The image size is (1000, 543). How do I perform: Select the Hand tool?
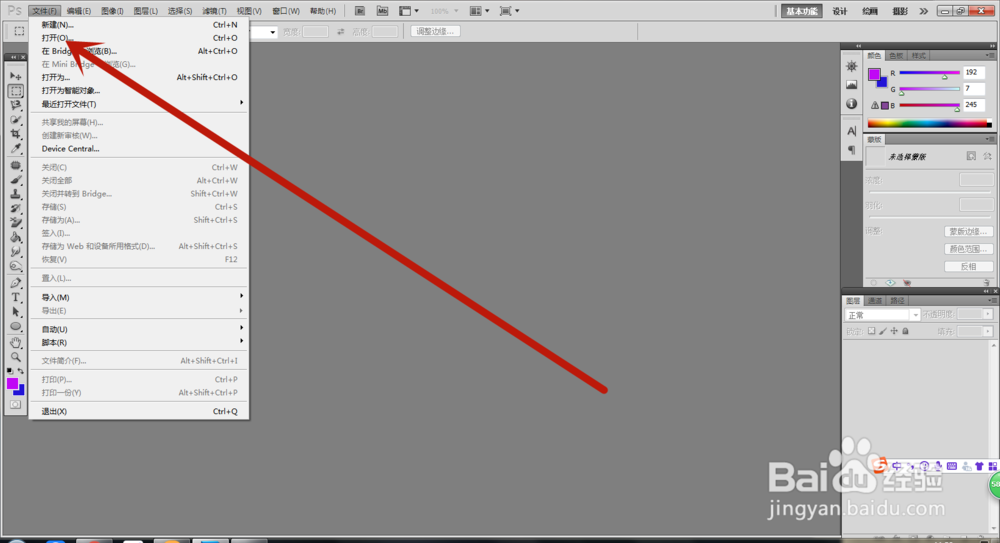click(x=15, y=343)
